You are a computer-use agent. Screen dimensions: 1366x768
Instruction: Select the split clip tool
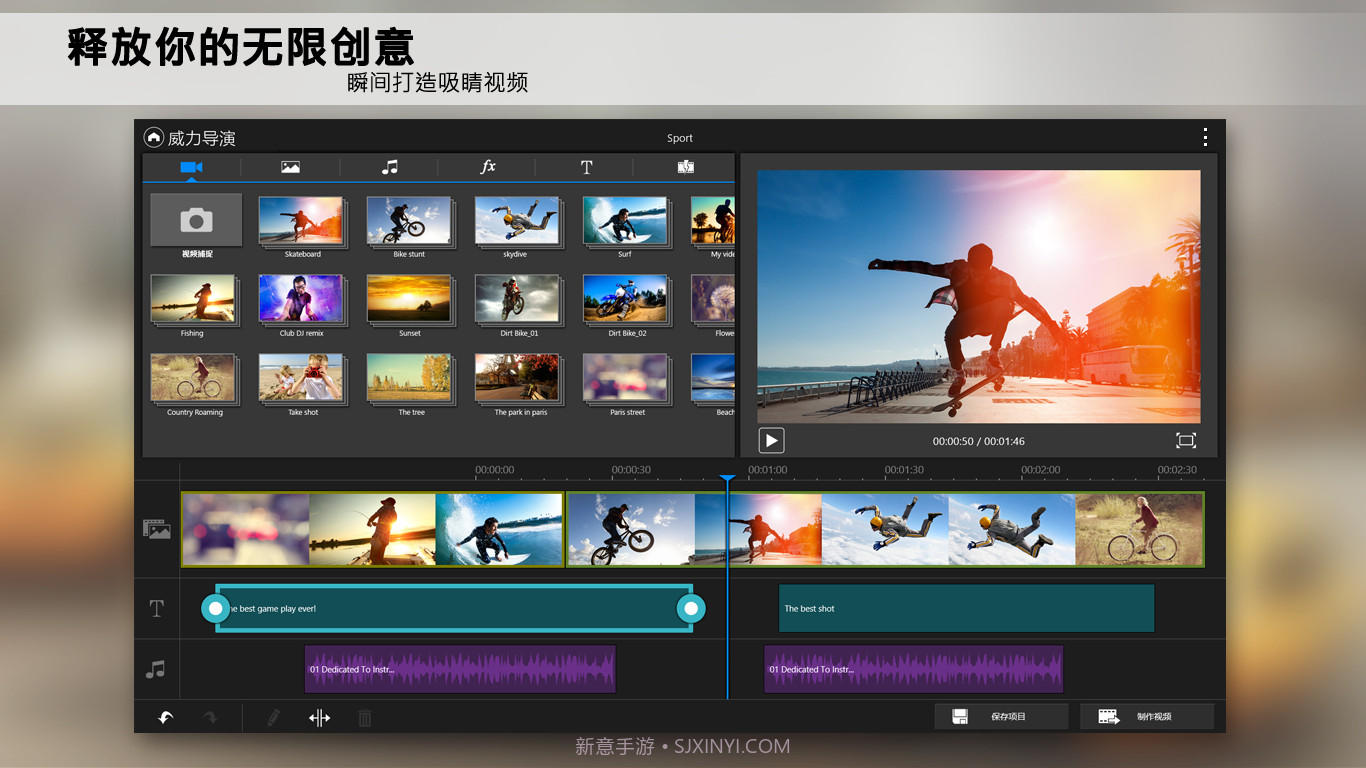point(319,717)
